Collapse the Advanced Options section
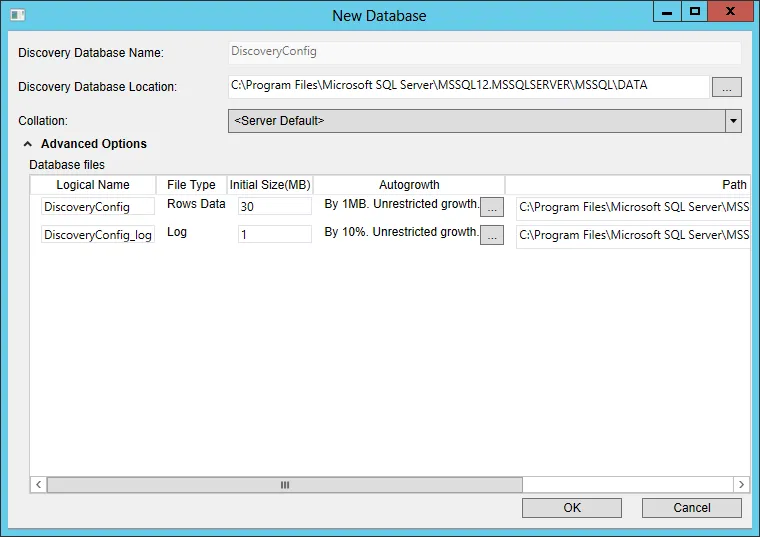 [x=28, y=144]
